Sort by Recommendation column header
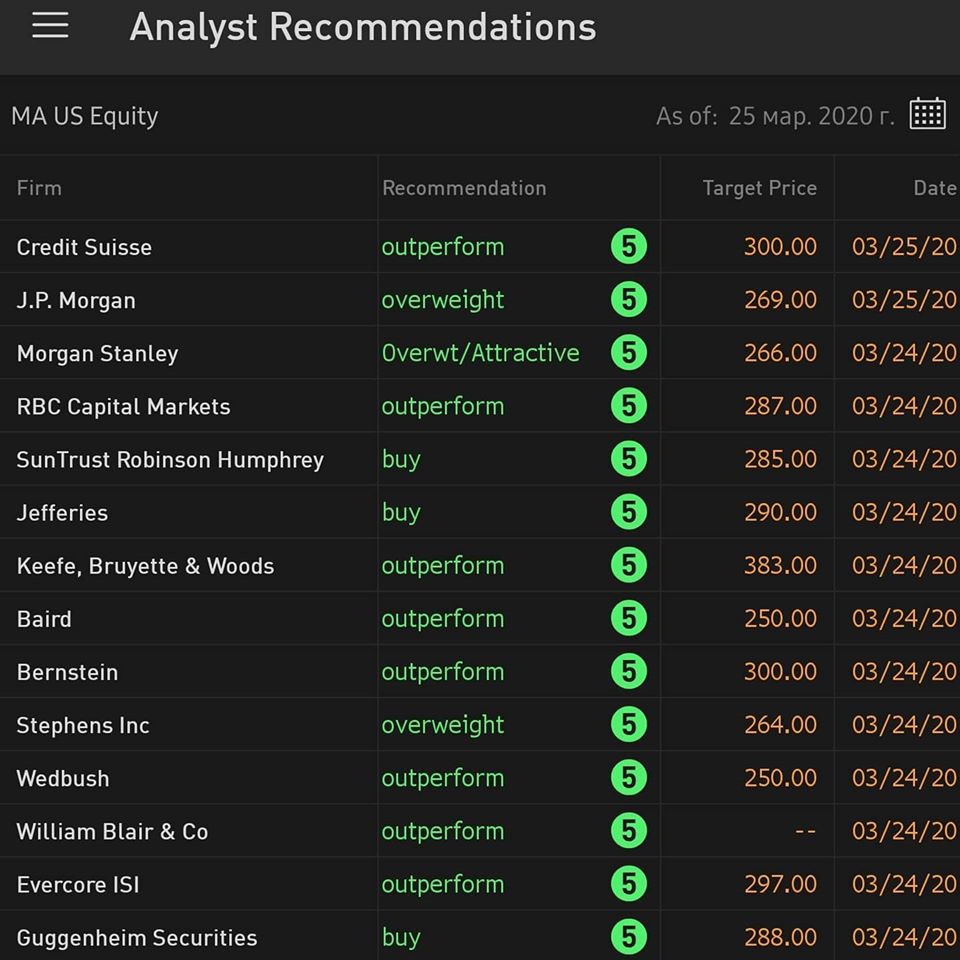This screenshot has width=960, height=960. click(464, 188)
